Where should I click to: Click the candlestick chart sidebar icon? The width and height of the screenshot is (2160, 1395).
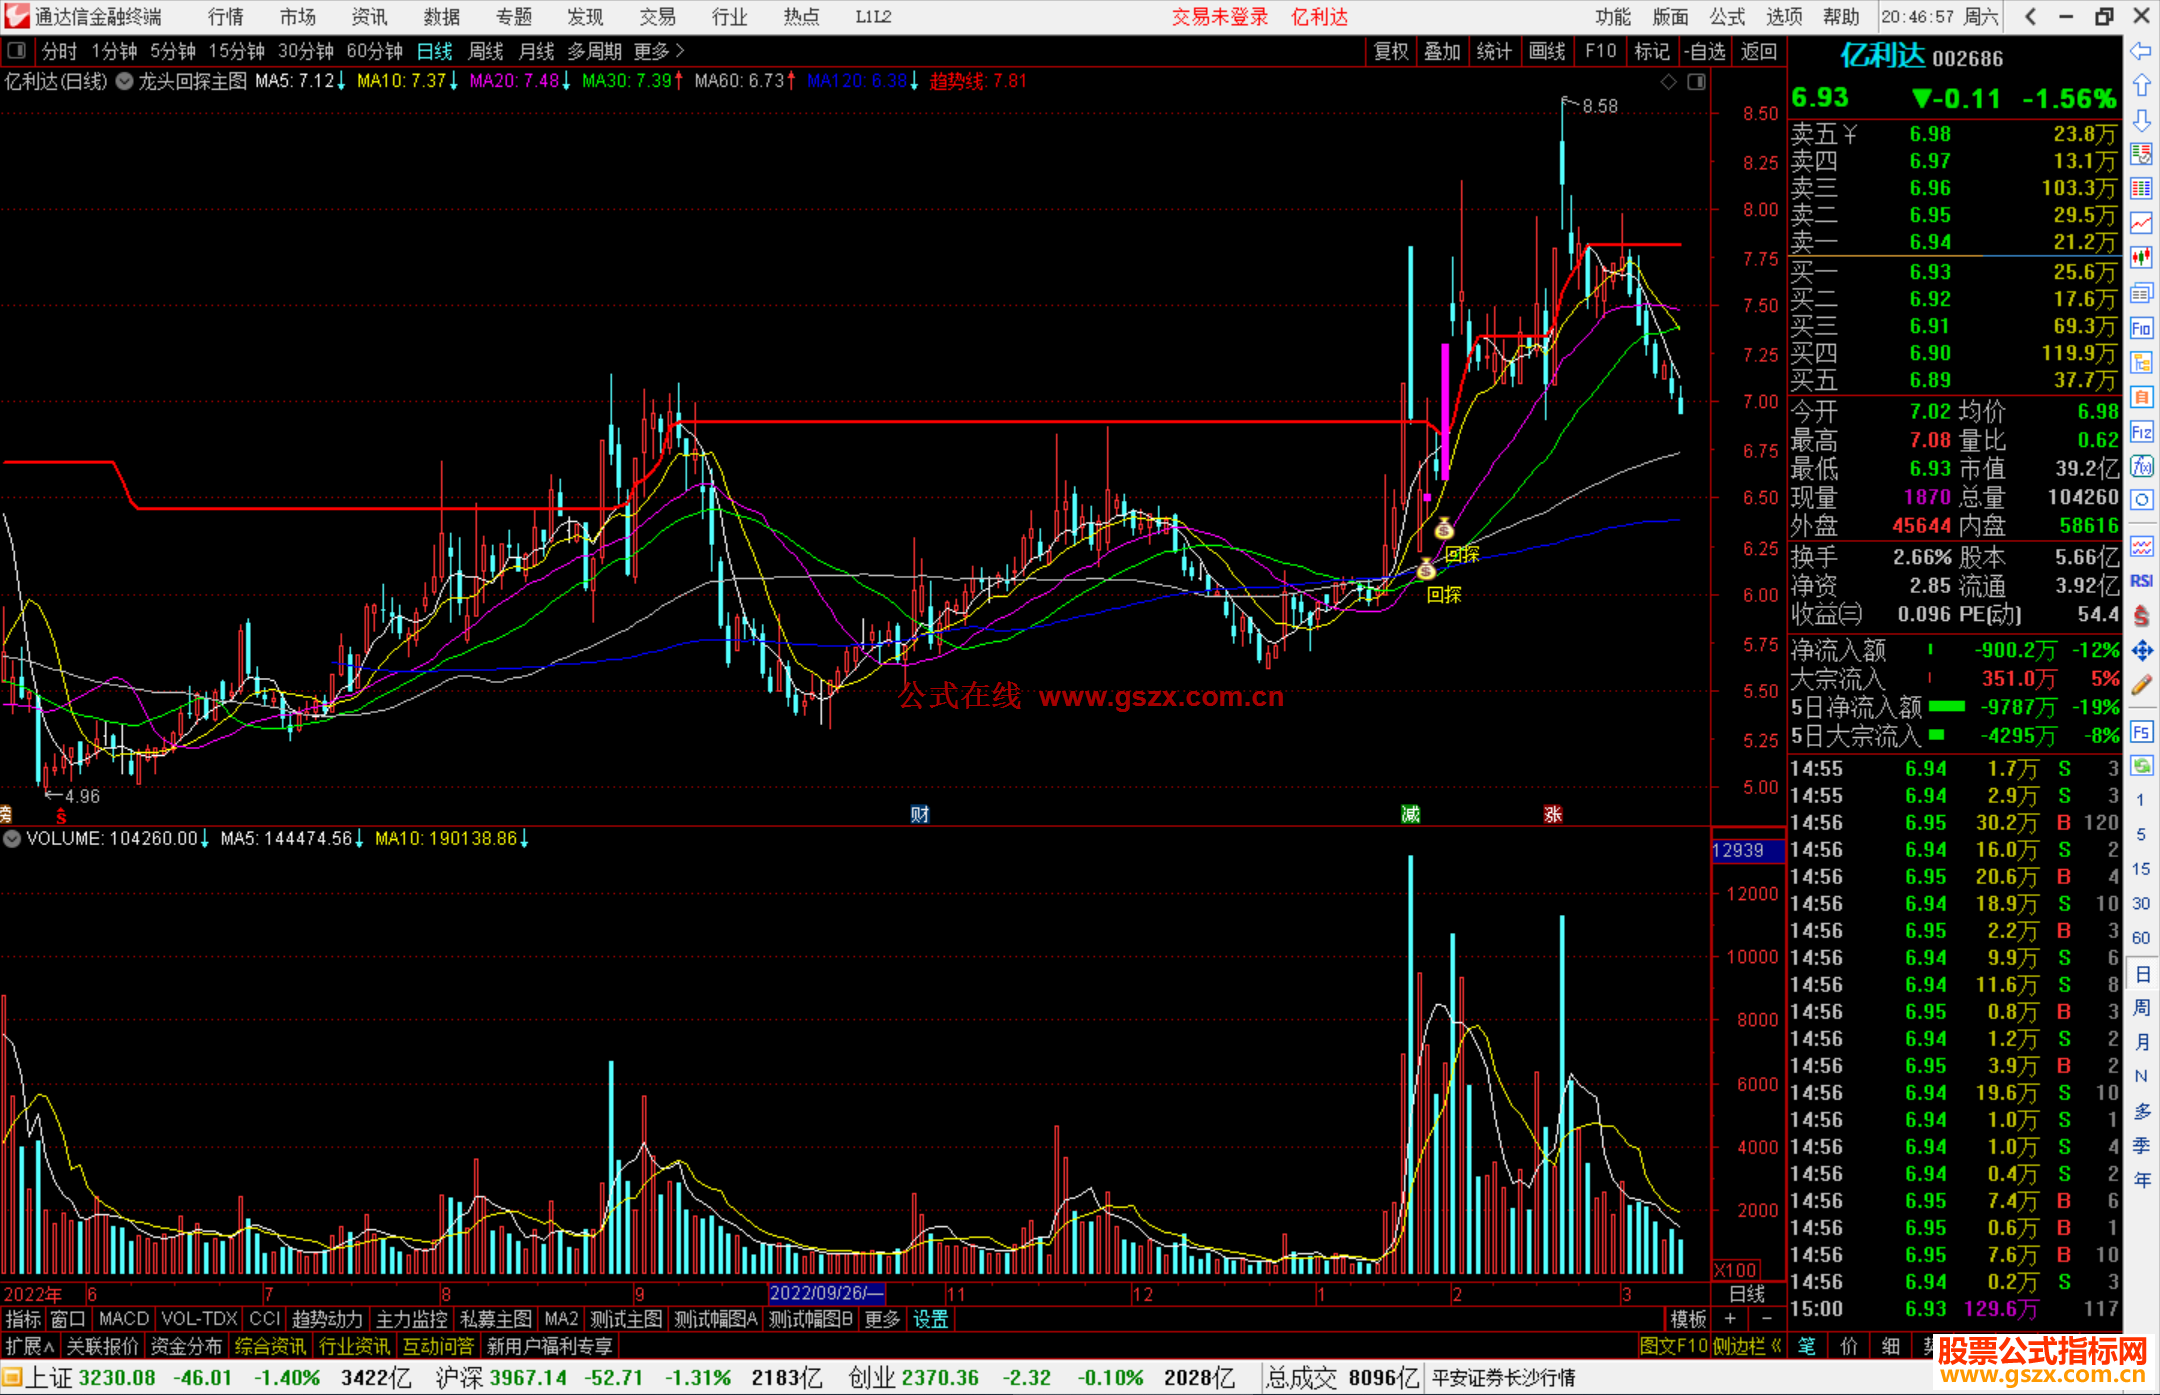[x=2141, y=257]
